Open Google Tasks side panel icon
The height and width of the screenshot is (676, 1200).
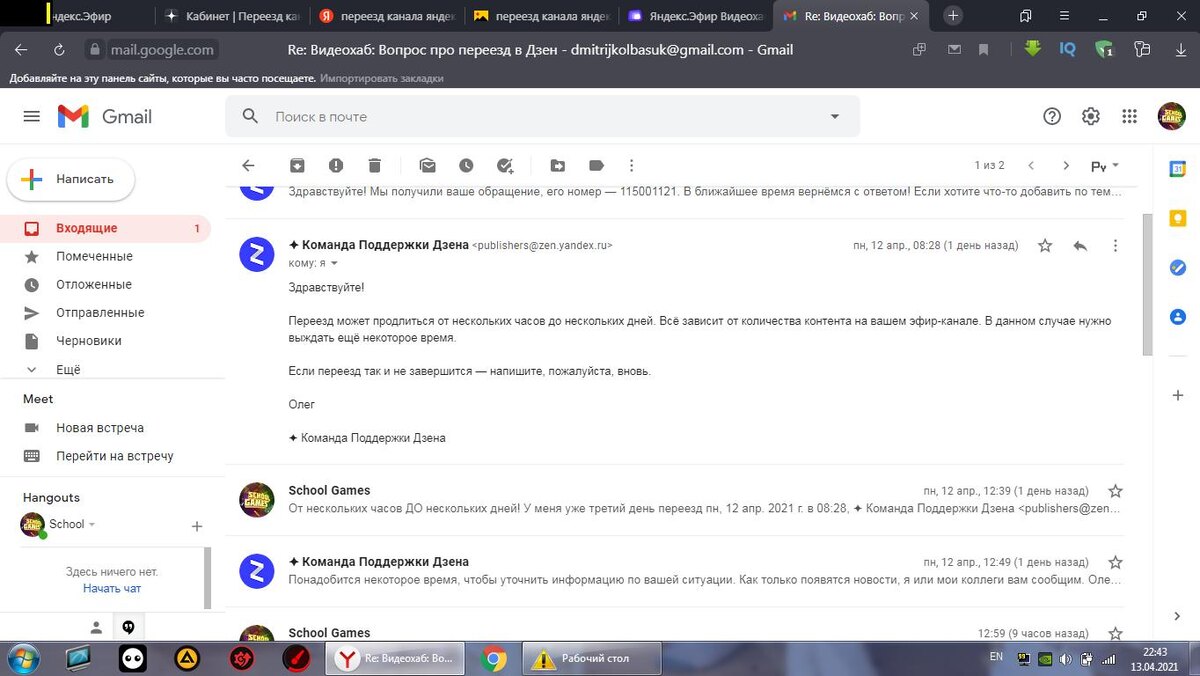[x=1178, y=268]
